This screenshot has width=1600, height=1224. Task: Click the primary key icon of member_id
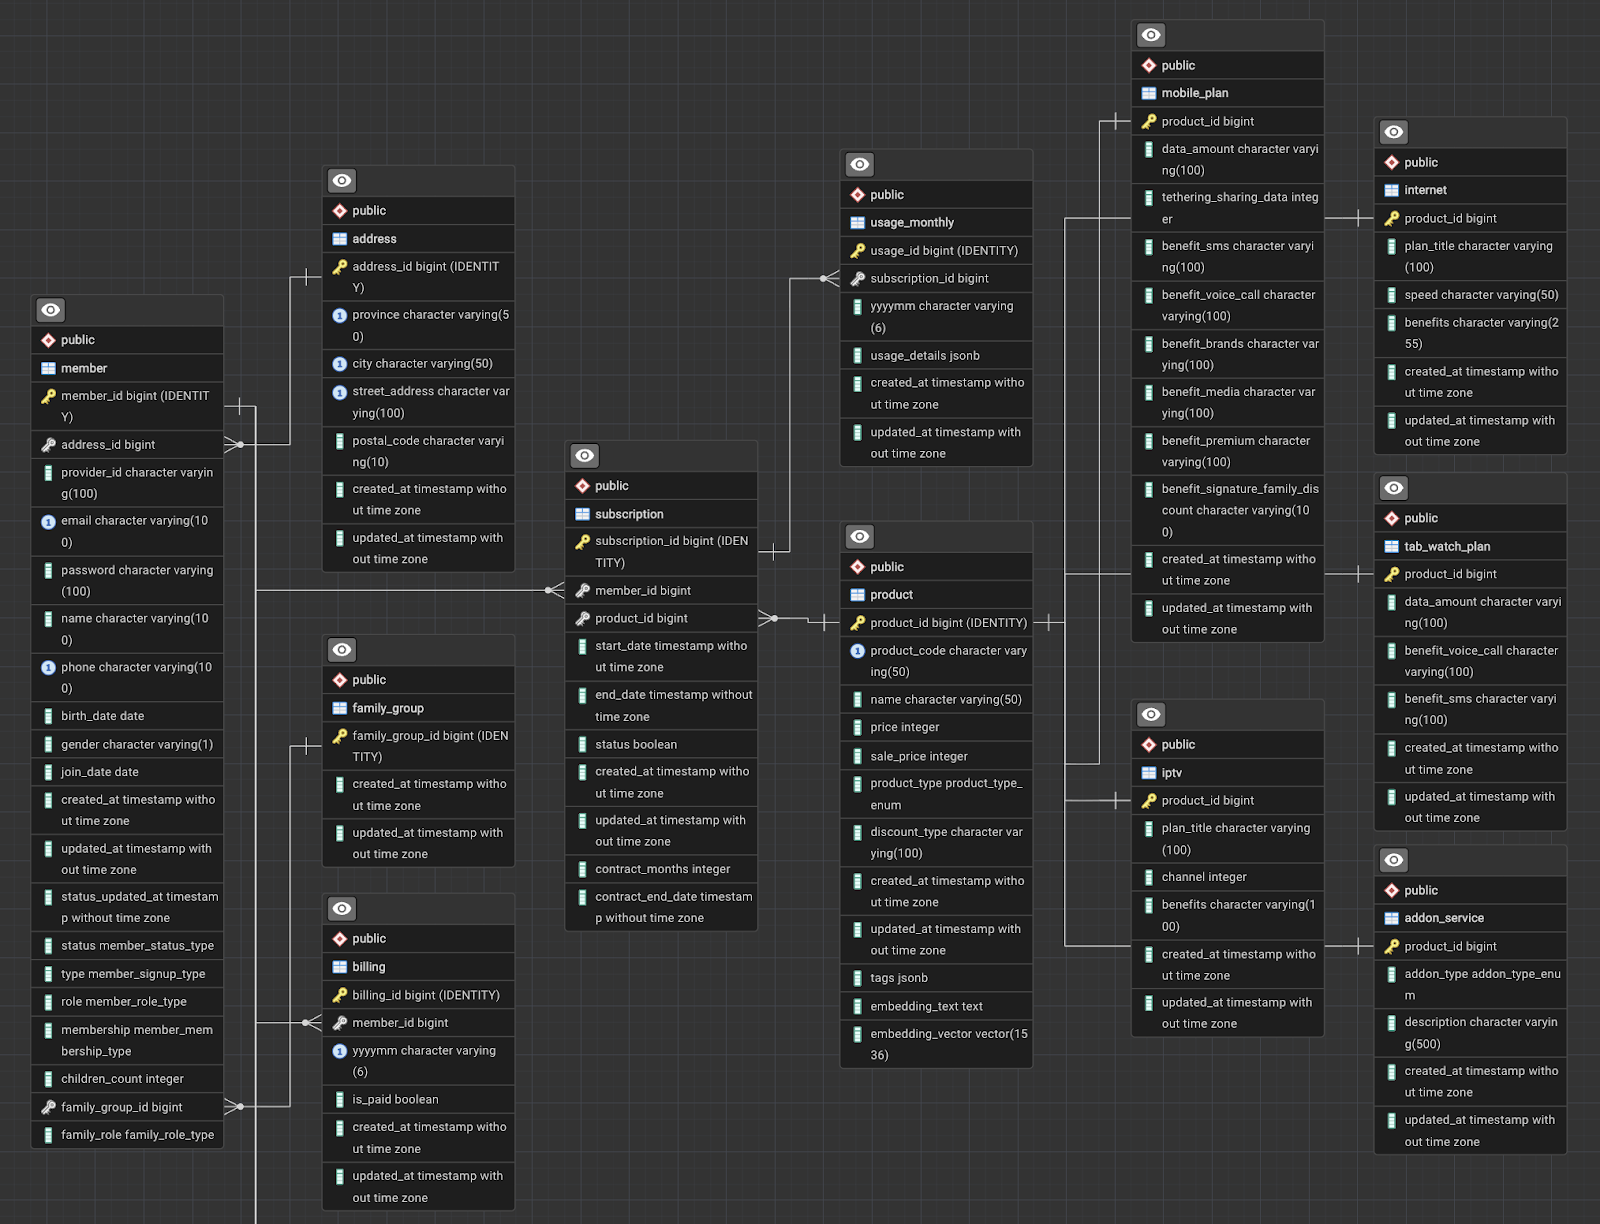click(48, 397)
